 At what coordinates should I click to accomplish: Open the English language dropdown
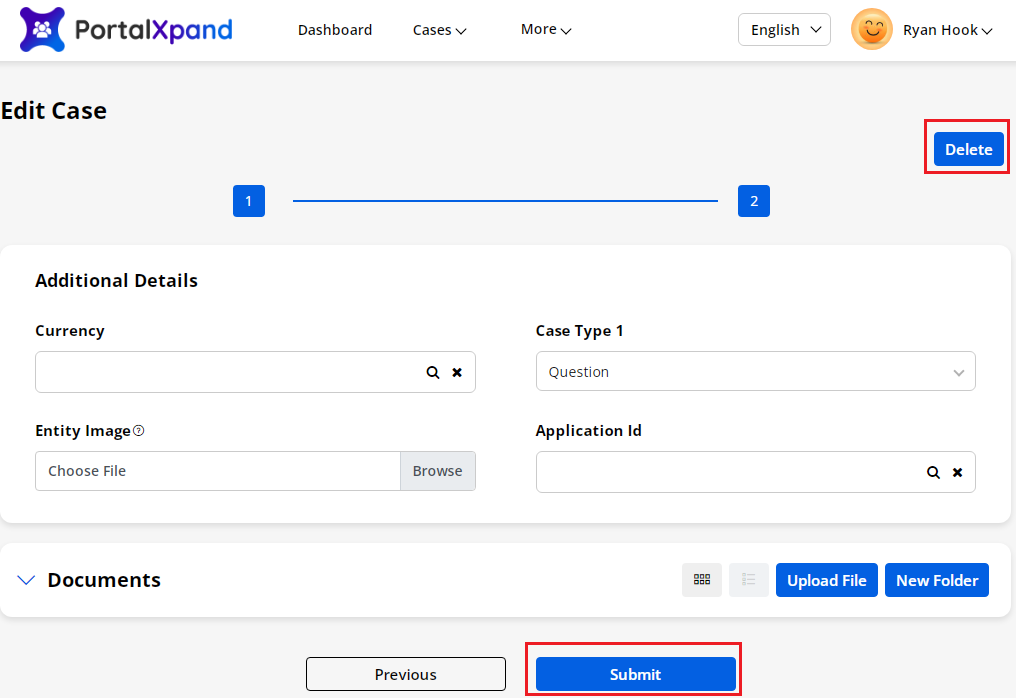[x=784, y=30]
